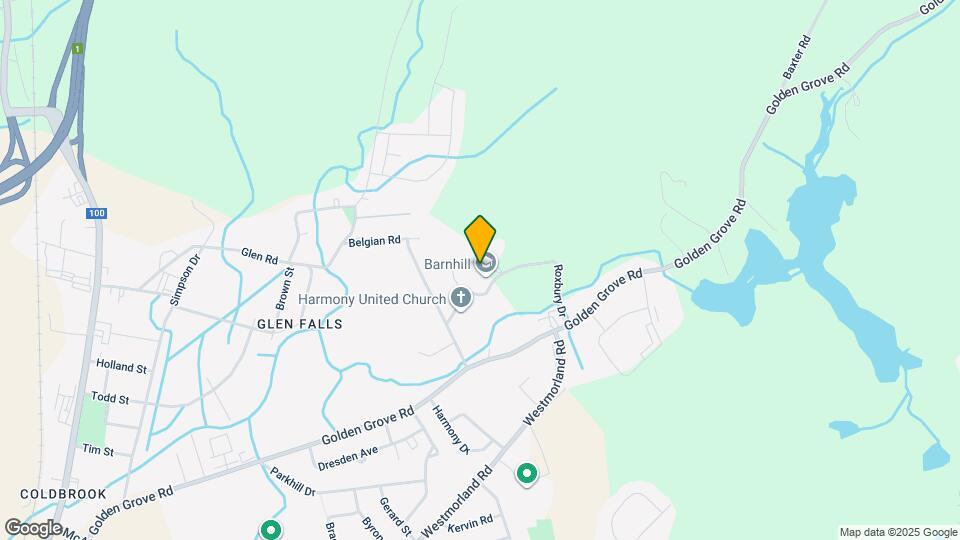The image size is (960, 540).
Task: Open the Google logo link
Action: (33, 528)
